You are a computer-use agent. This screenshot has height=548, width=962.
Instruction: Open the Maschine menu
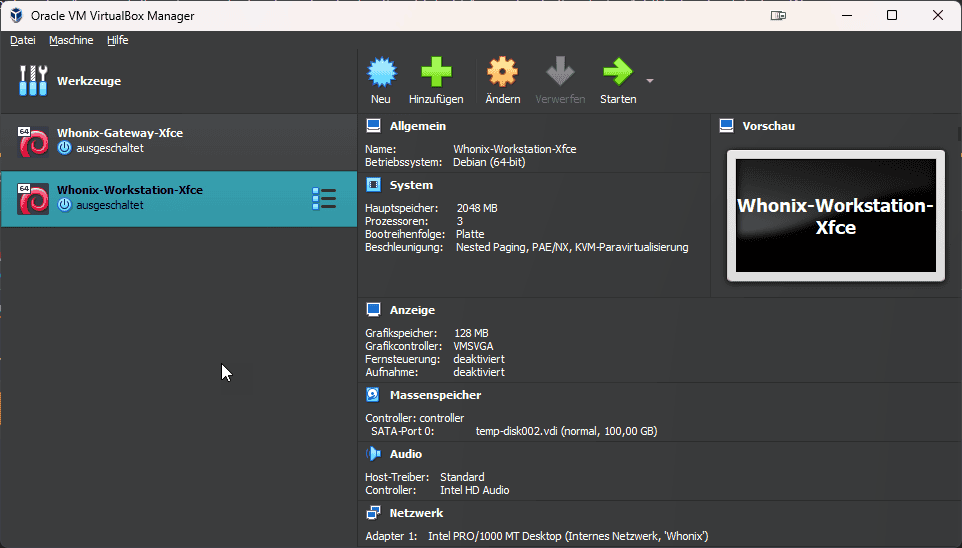click(x=71, y=40)
